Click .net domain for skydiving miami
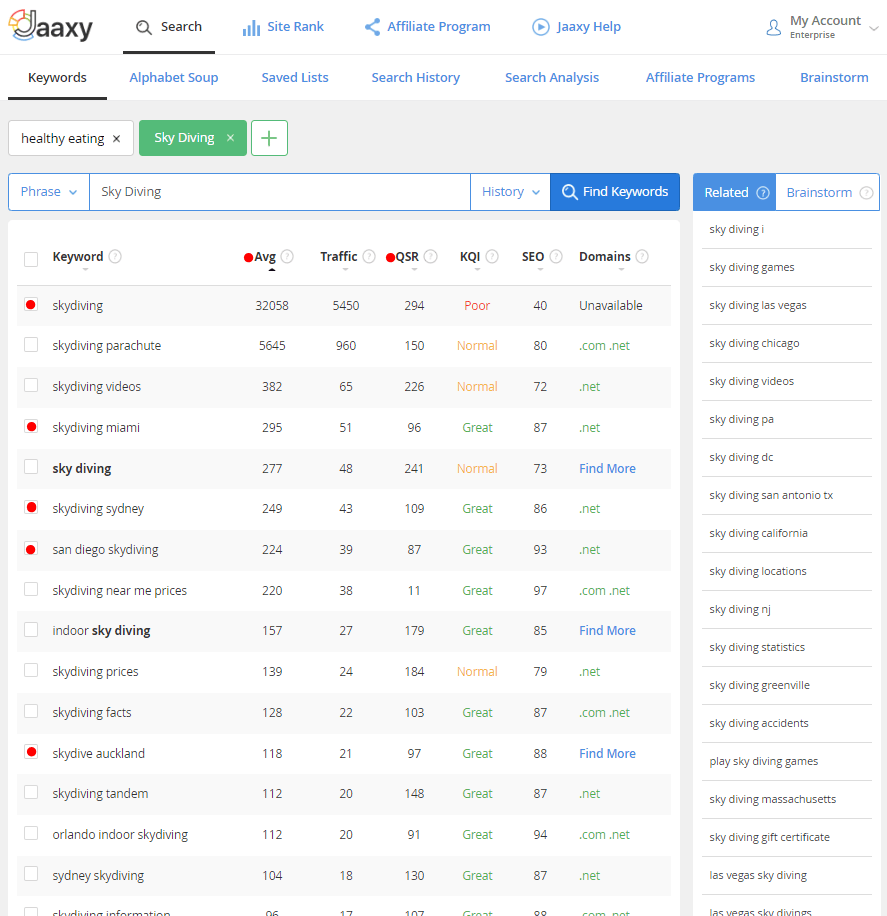Viewport: 887px width, 916px height. [590, 428]
